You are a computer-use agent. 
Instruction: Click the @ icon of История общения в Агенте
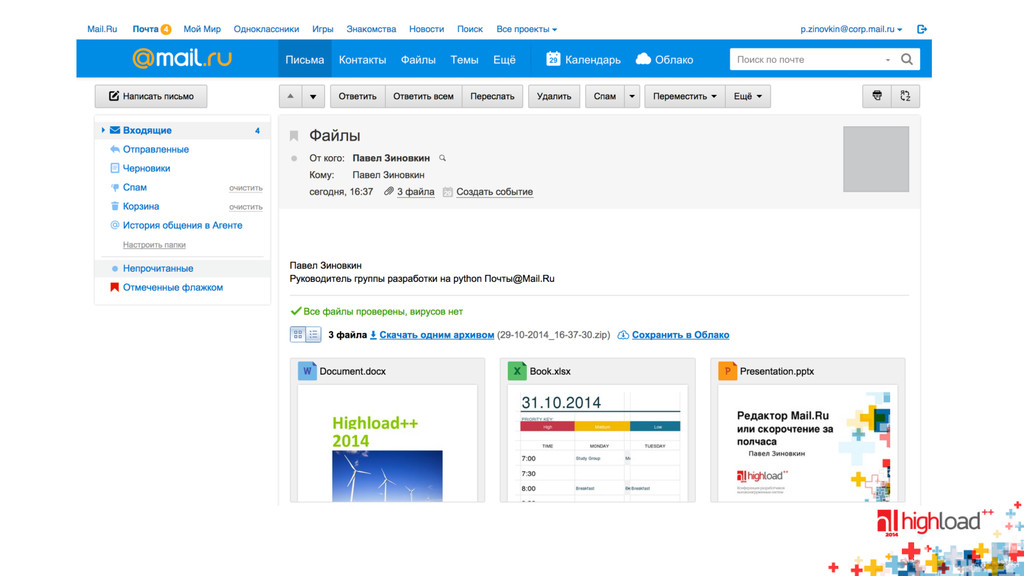(x=115, y=225)
